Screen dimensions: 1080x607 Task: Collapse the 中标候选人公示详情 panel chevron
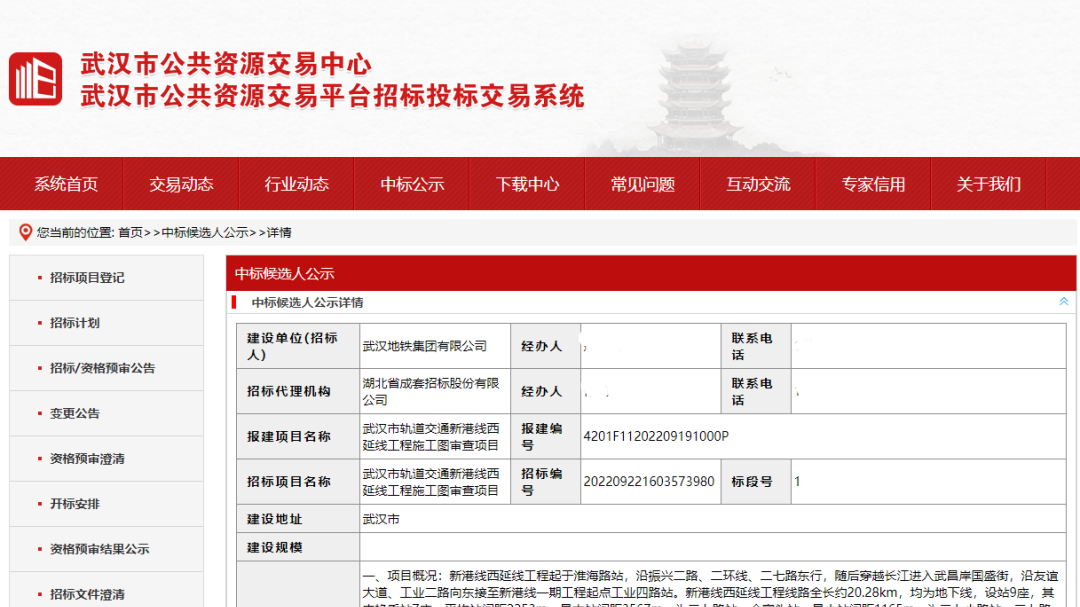(x=1063, y=302)
